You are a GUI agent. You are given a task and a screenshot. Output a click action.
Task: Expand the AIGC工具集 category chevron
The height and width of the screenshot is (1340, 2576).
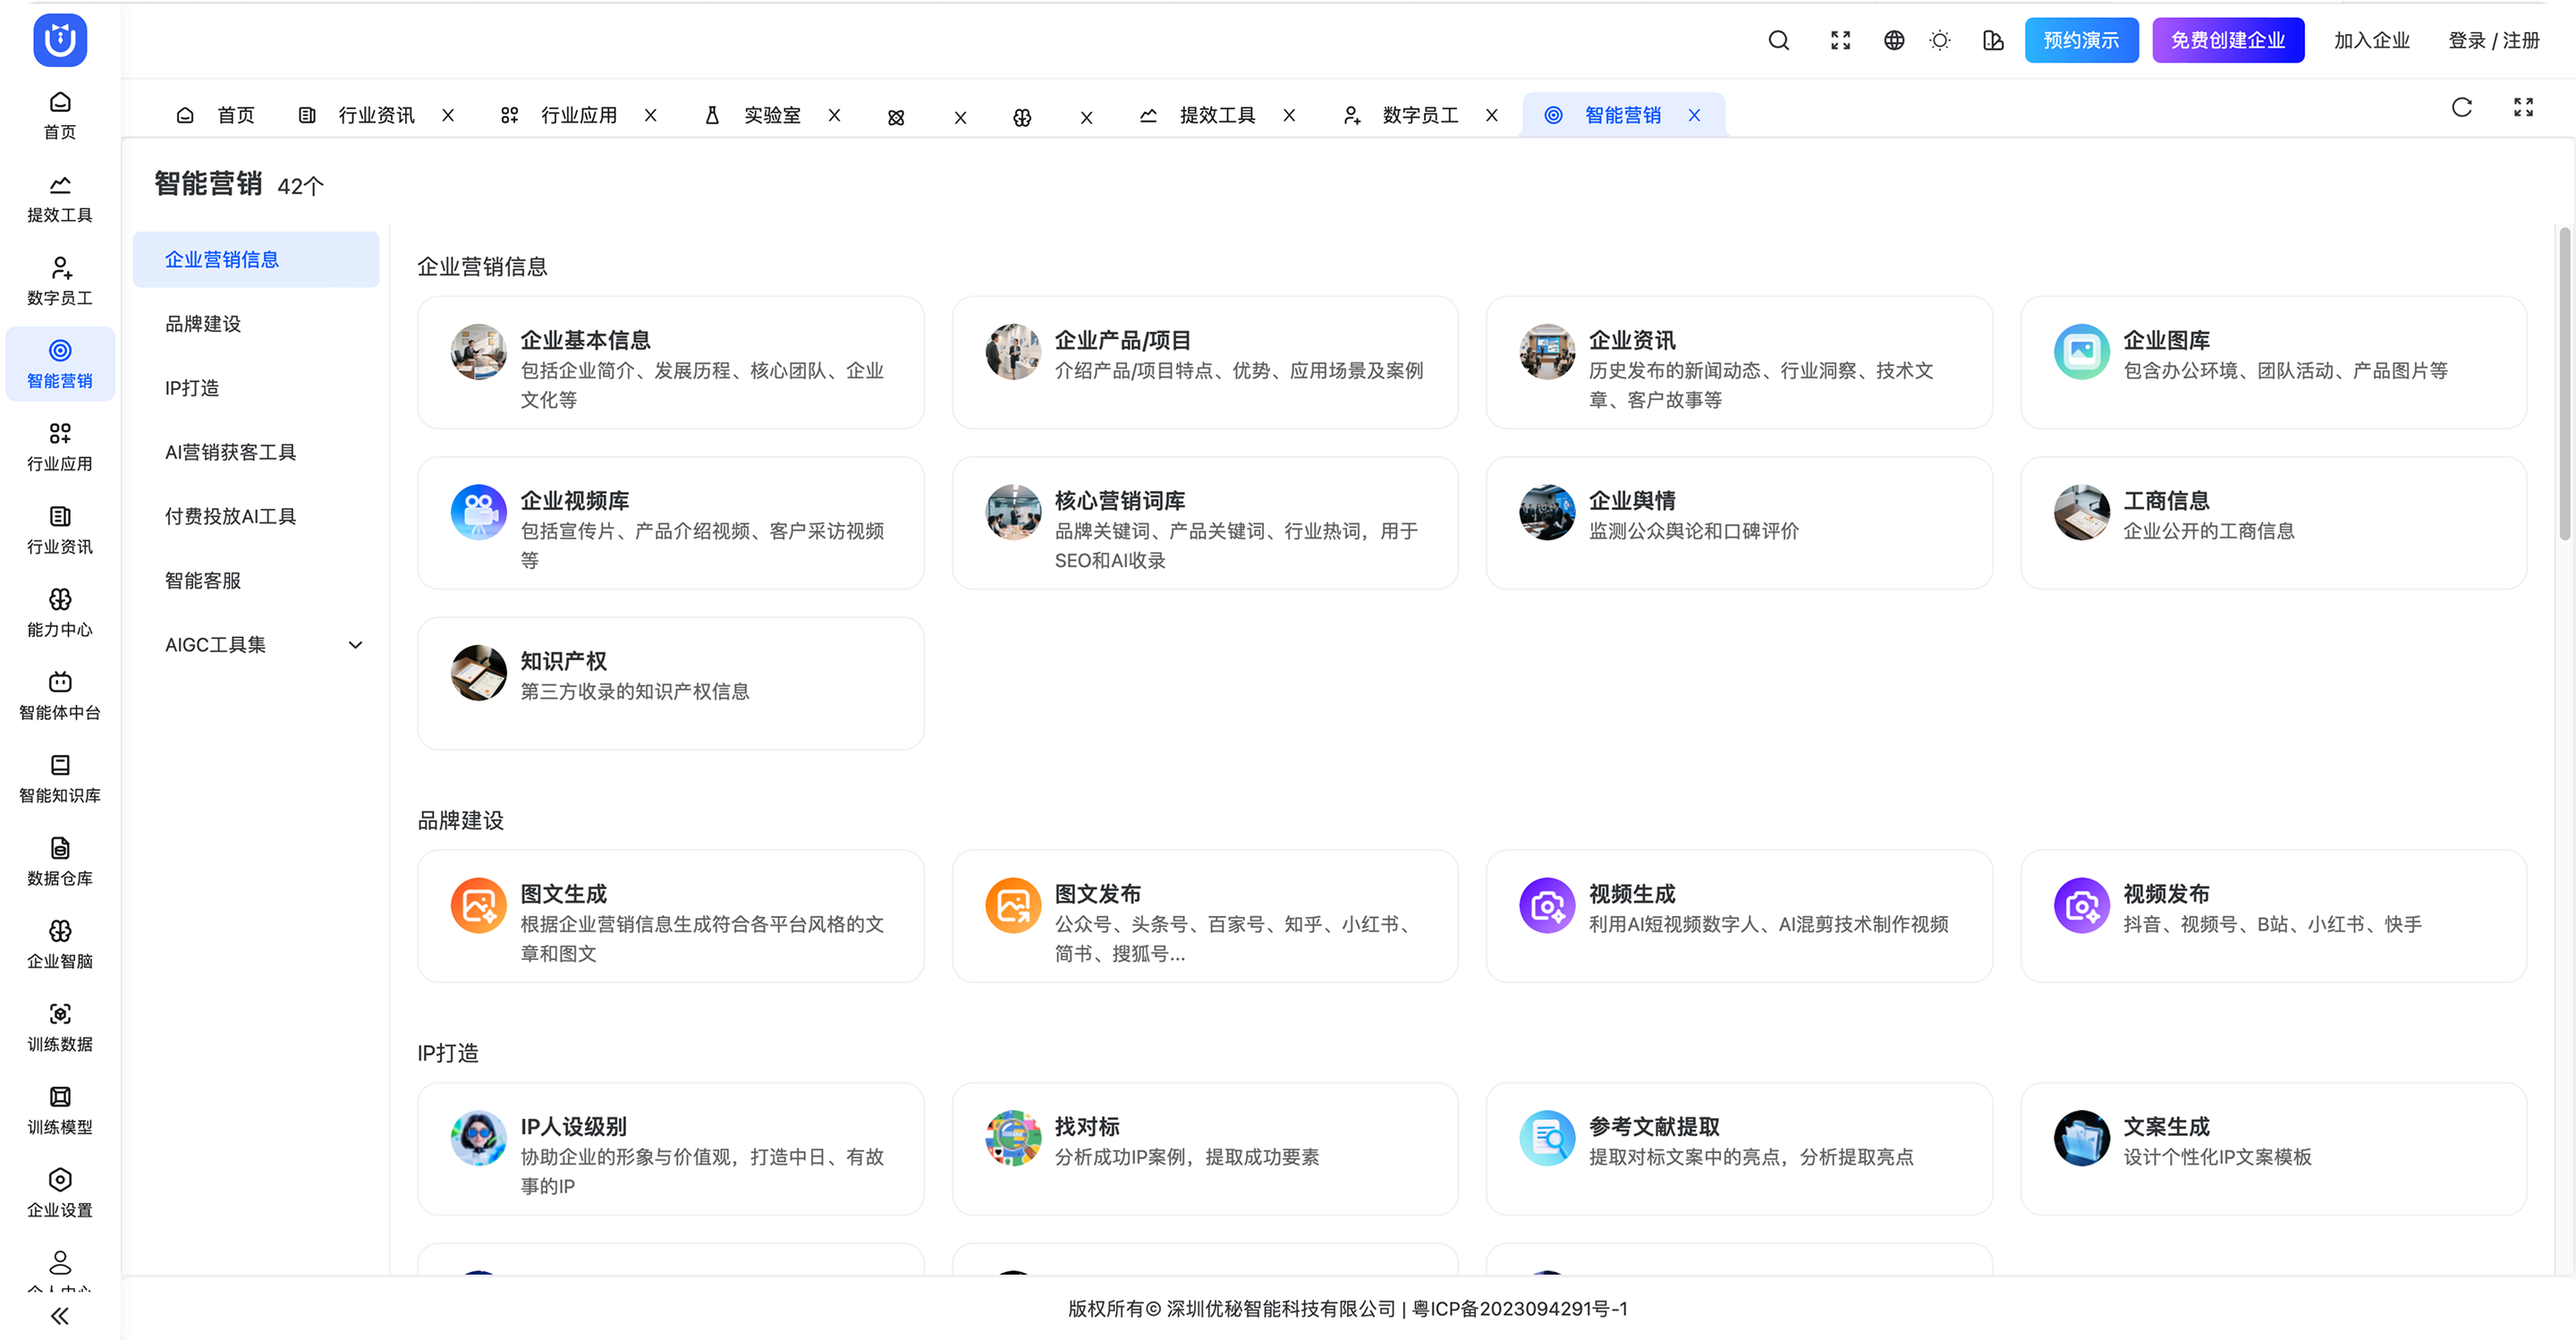[355, 645]
